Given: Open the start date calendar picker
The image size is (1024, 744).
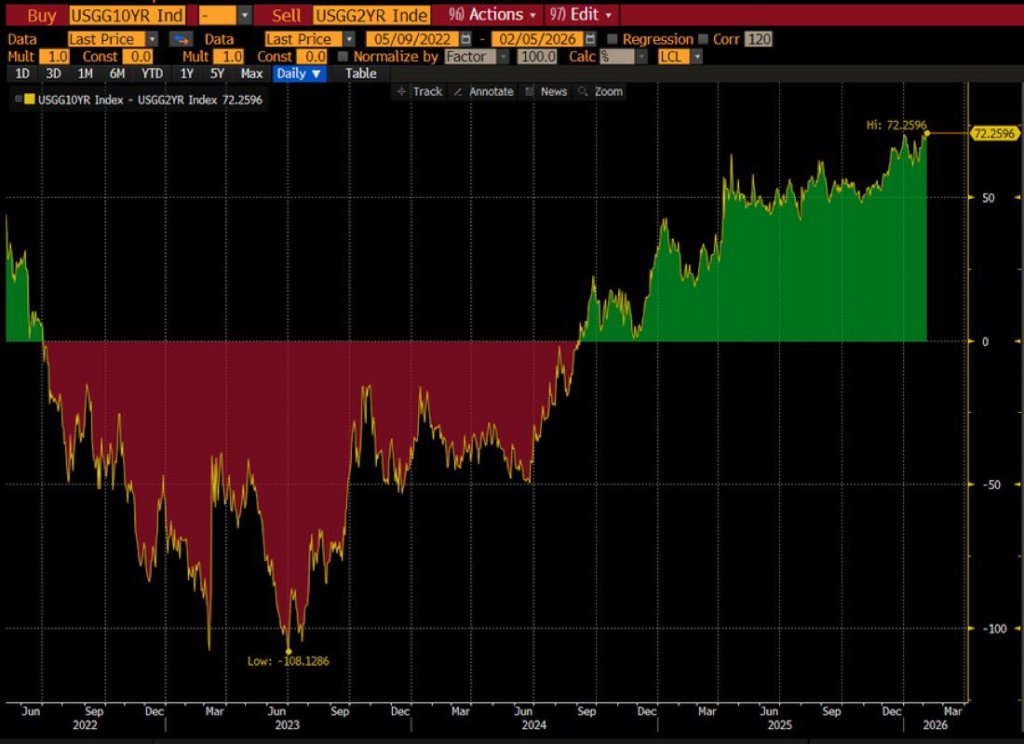Looking at the screenshot, I should (x=466, y=39).
